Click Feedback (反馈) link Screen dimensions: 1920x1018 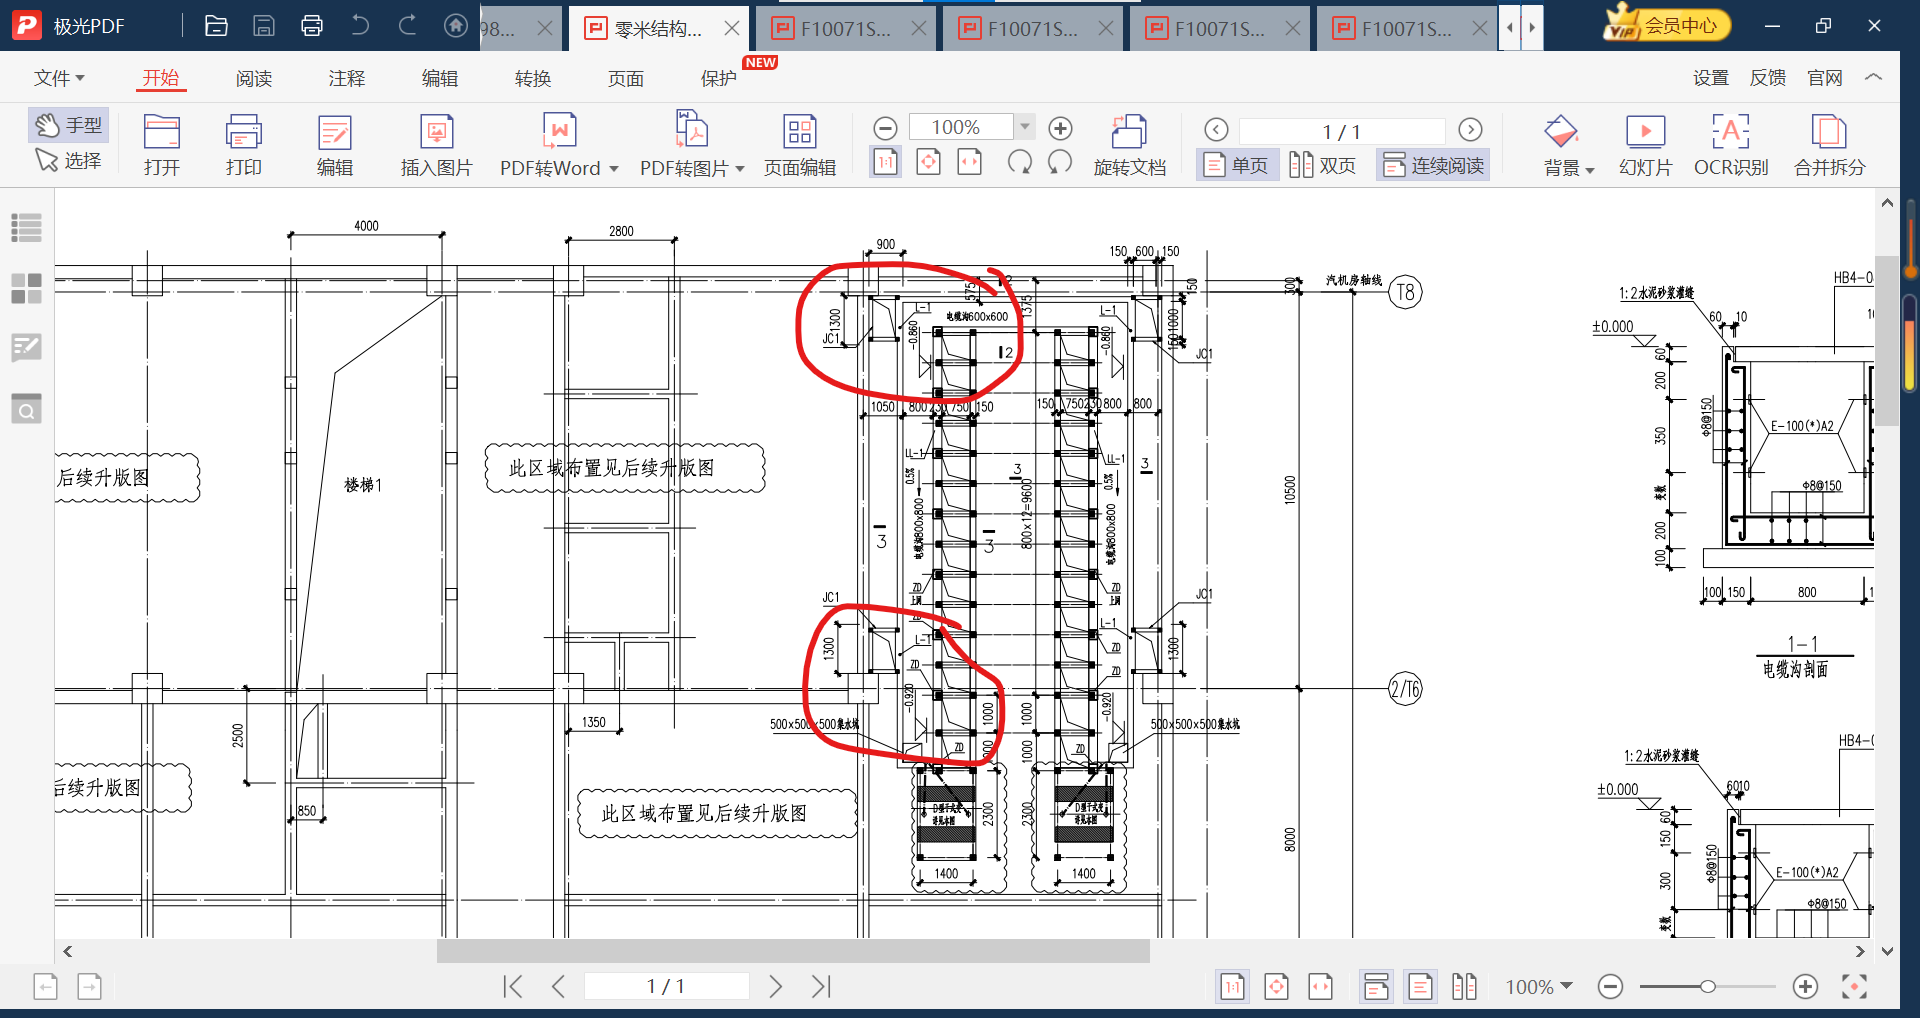1768,78
